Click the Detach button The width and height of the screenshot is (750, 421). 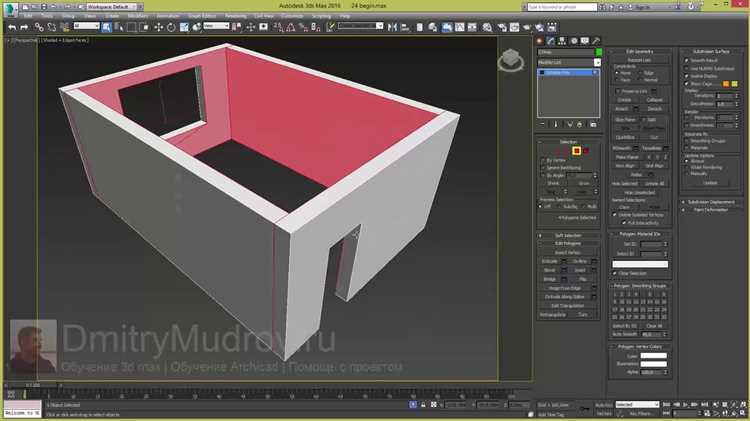pyautogui.click(x=654, y=109)
